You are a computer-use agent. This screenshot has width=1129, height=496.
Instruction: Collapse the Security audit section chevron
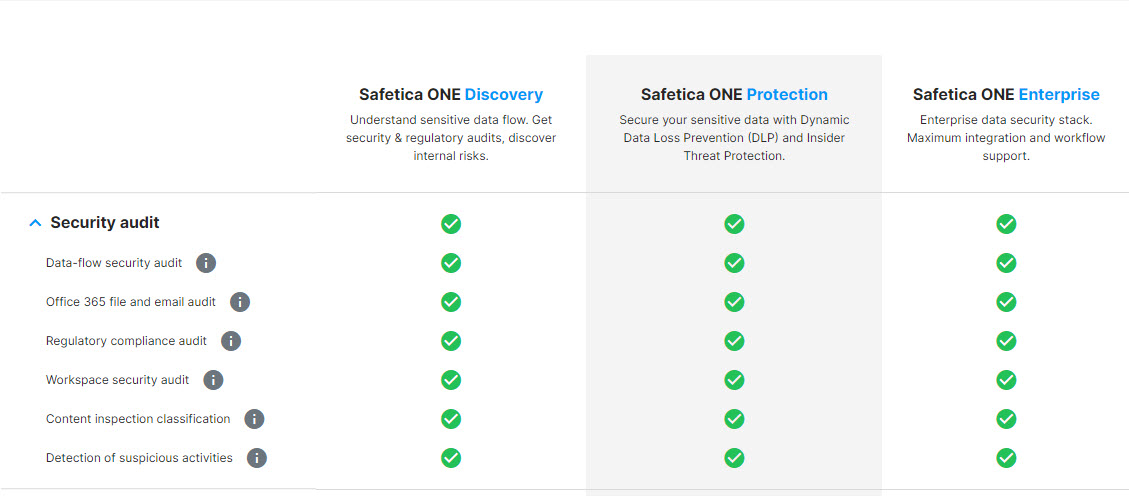pos(35,223)
